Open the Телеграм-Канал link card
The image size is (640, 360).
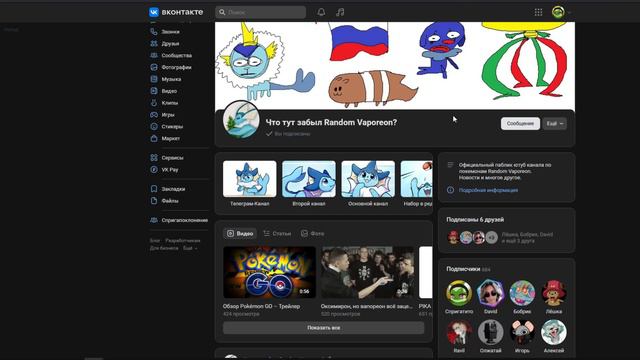[249, 183]
